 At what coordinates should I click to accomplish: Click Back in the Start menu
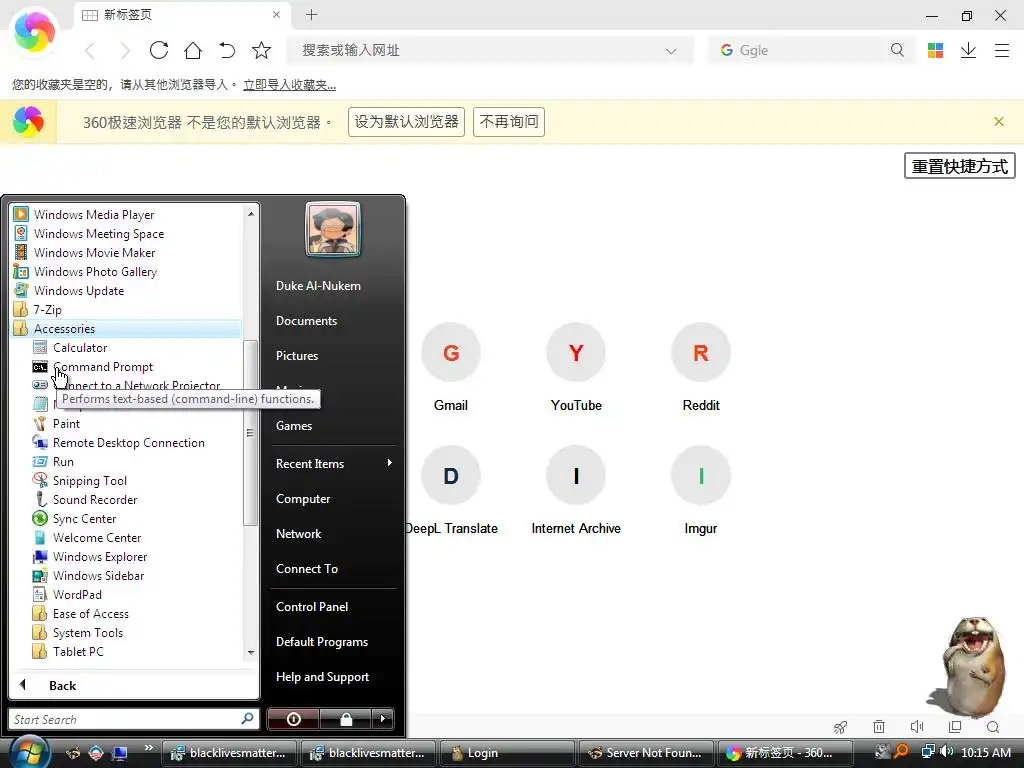point(133,685)
